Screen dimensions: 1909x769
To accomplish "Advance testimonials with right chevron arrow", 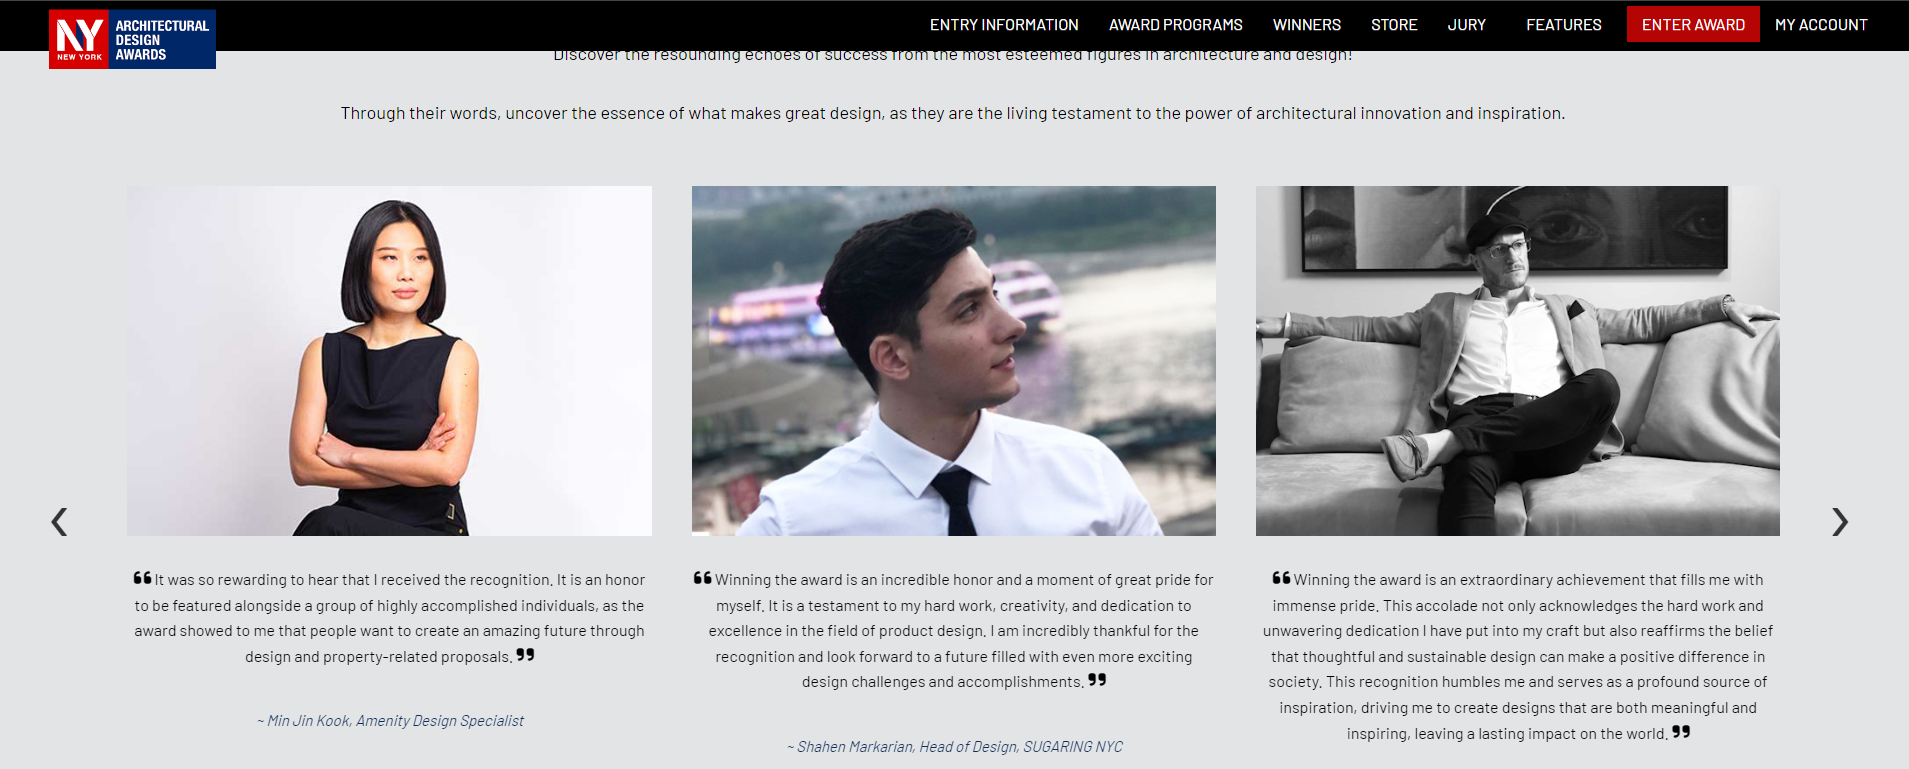I will 1840,521.
